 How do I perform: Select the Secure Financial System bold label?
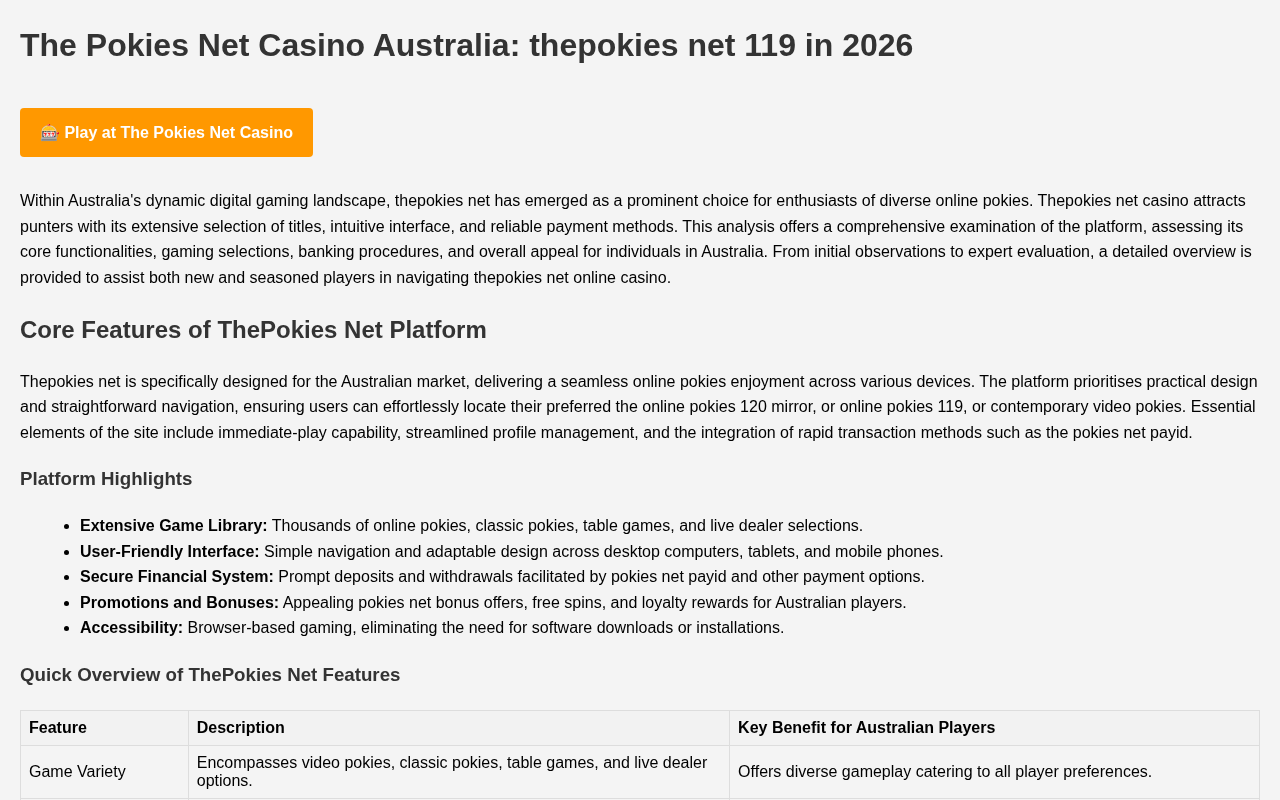click(176, 577)
